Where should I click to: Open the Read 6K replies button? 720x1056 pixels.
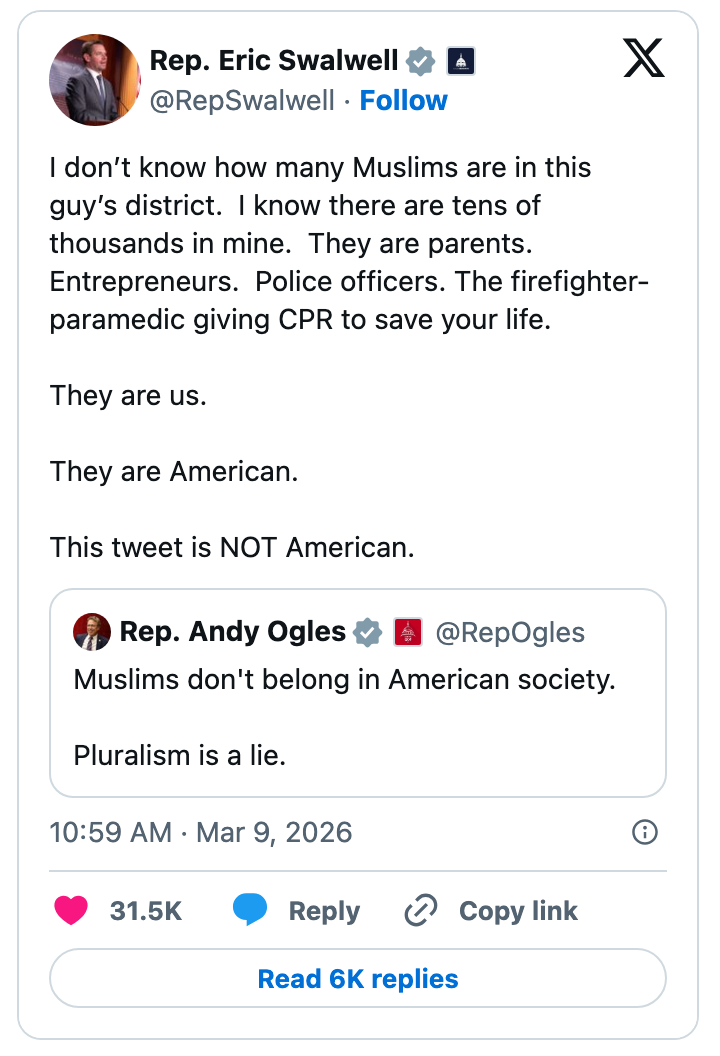click(358, 978)
